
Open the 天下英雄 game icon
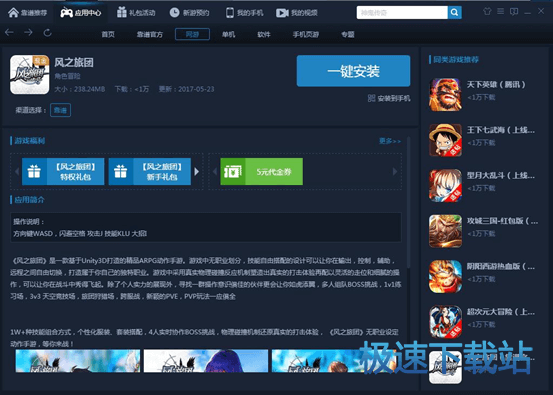coord(445,95)
